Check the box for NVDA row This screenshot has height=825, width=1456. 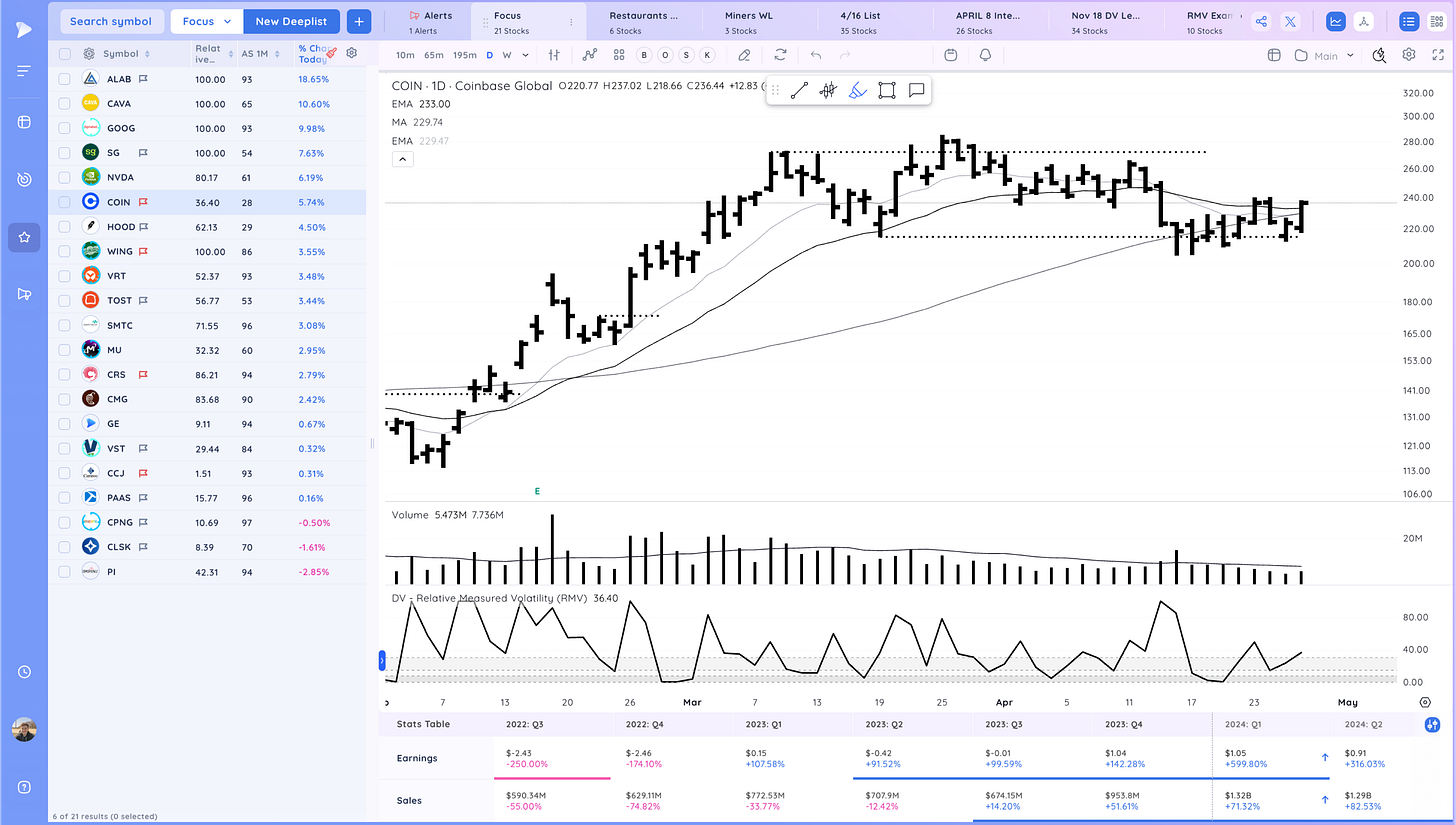tap(65, 177)
